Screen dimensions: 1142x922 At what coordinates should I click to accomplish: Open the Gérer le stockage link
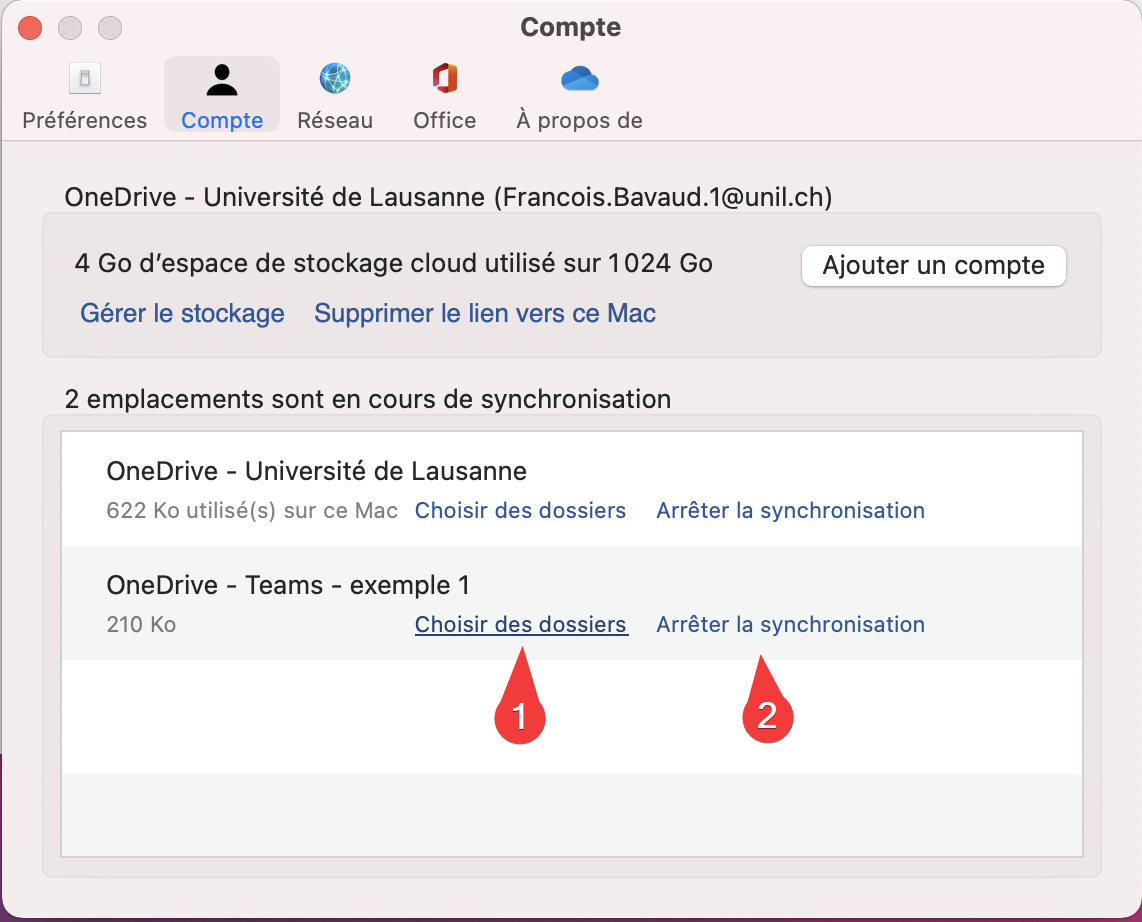[182, 314]
